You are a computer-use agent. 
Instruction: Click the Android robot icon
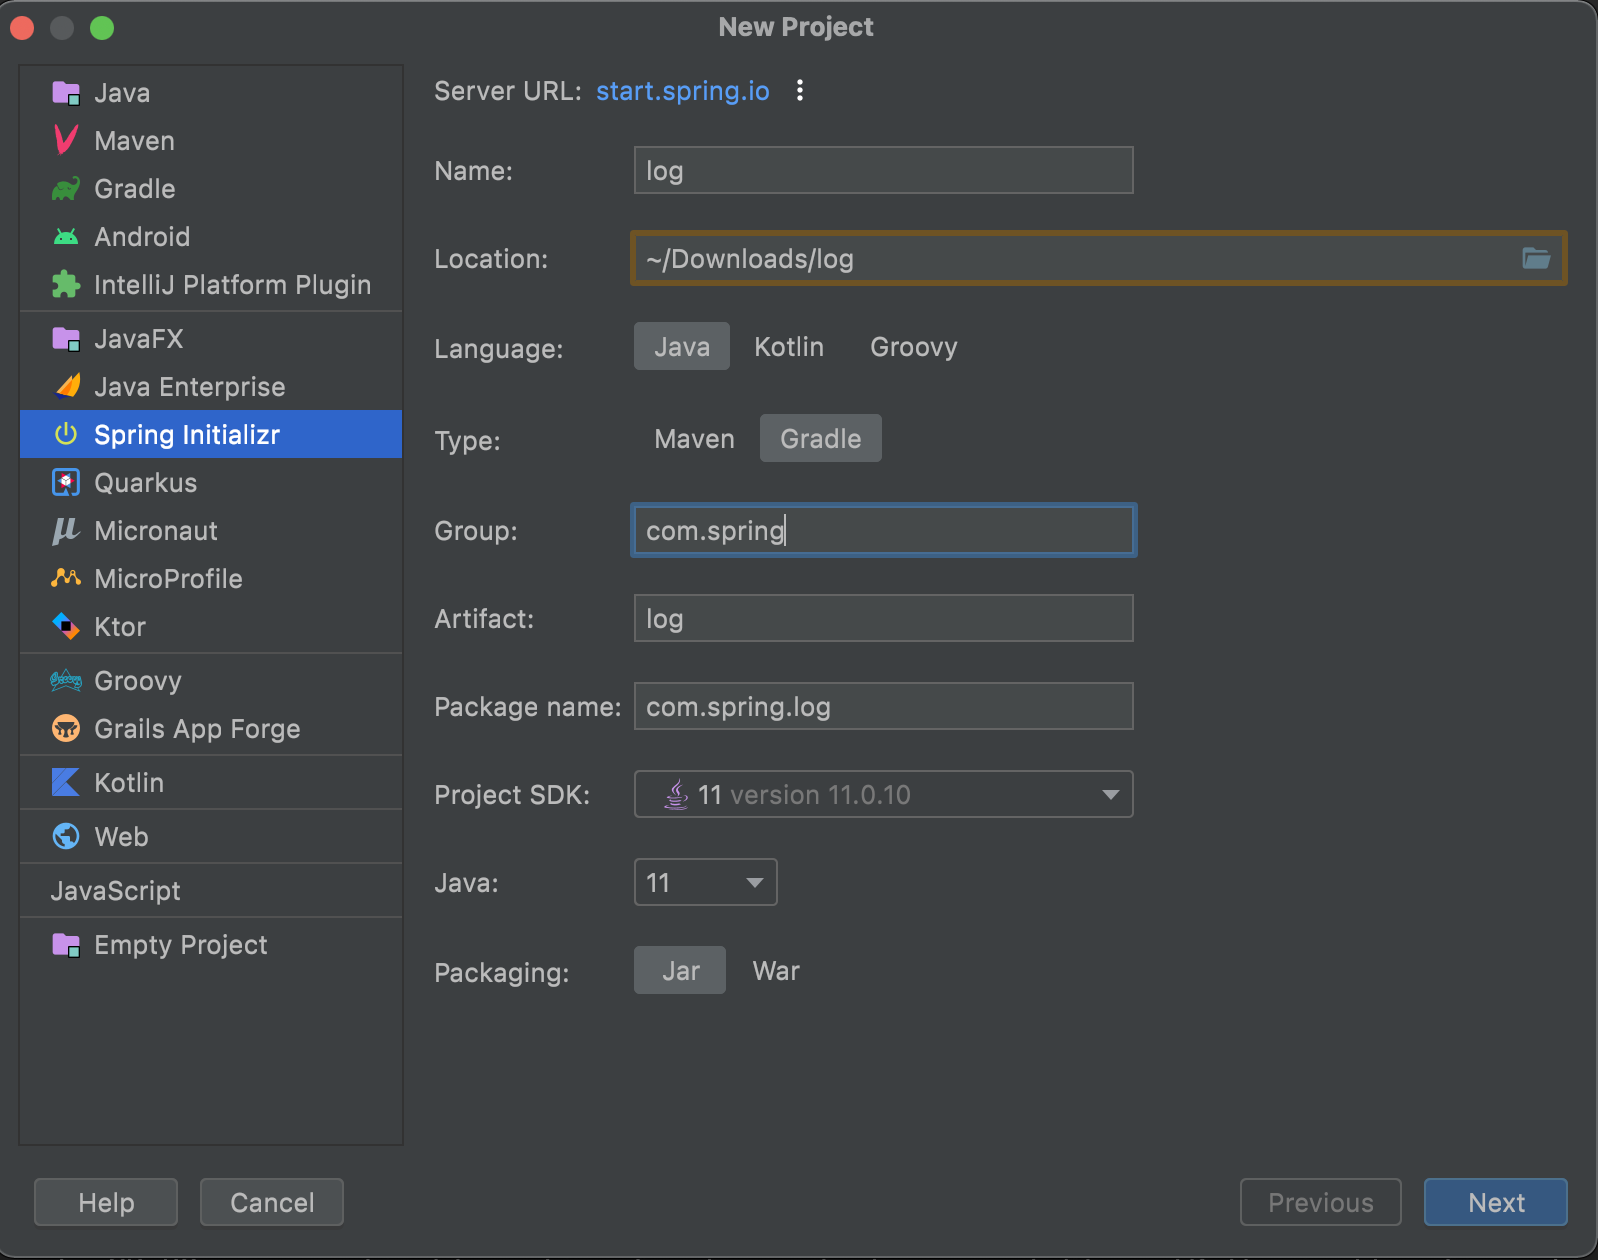point(66,237)
